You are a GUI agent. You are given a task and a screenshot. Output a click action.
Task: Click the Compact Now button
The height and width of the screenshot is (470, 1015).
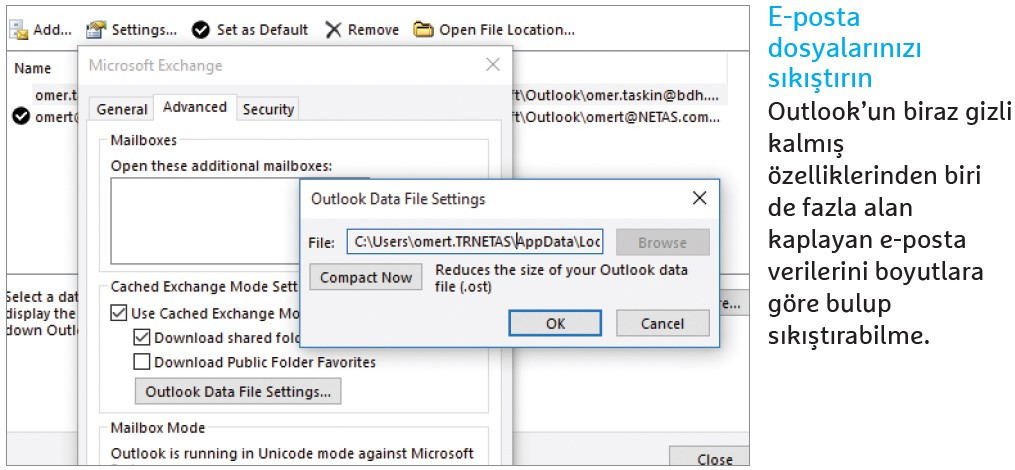coord(366,277)
